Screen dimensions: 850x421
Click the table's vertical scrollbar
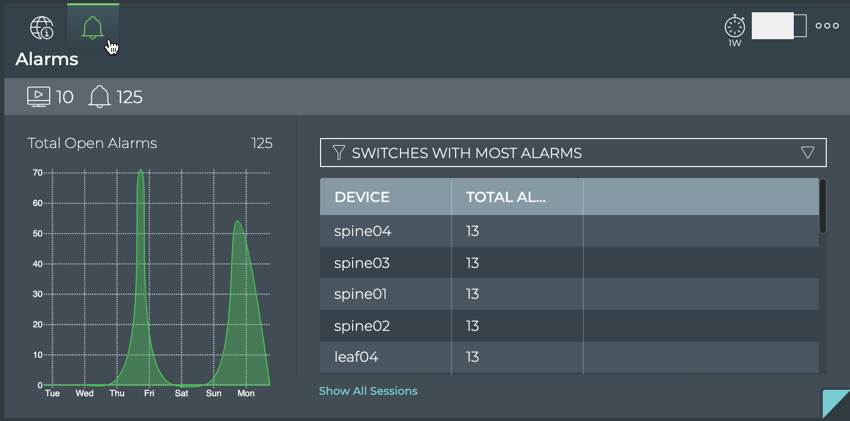(823, 207)
